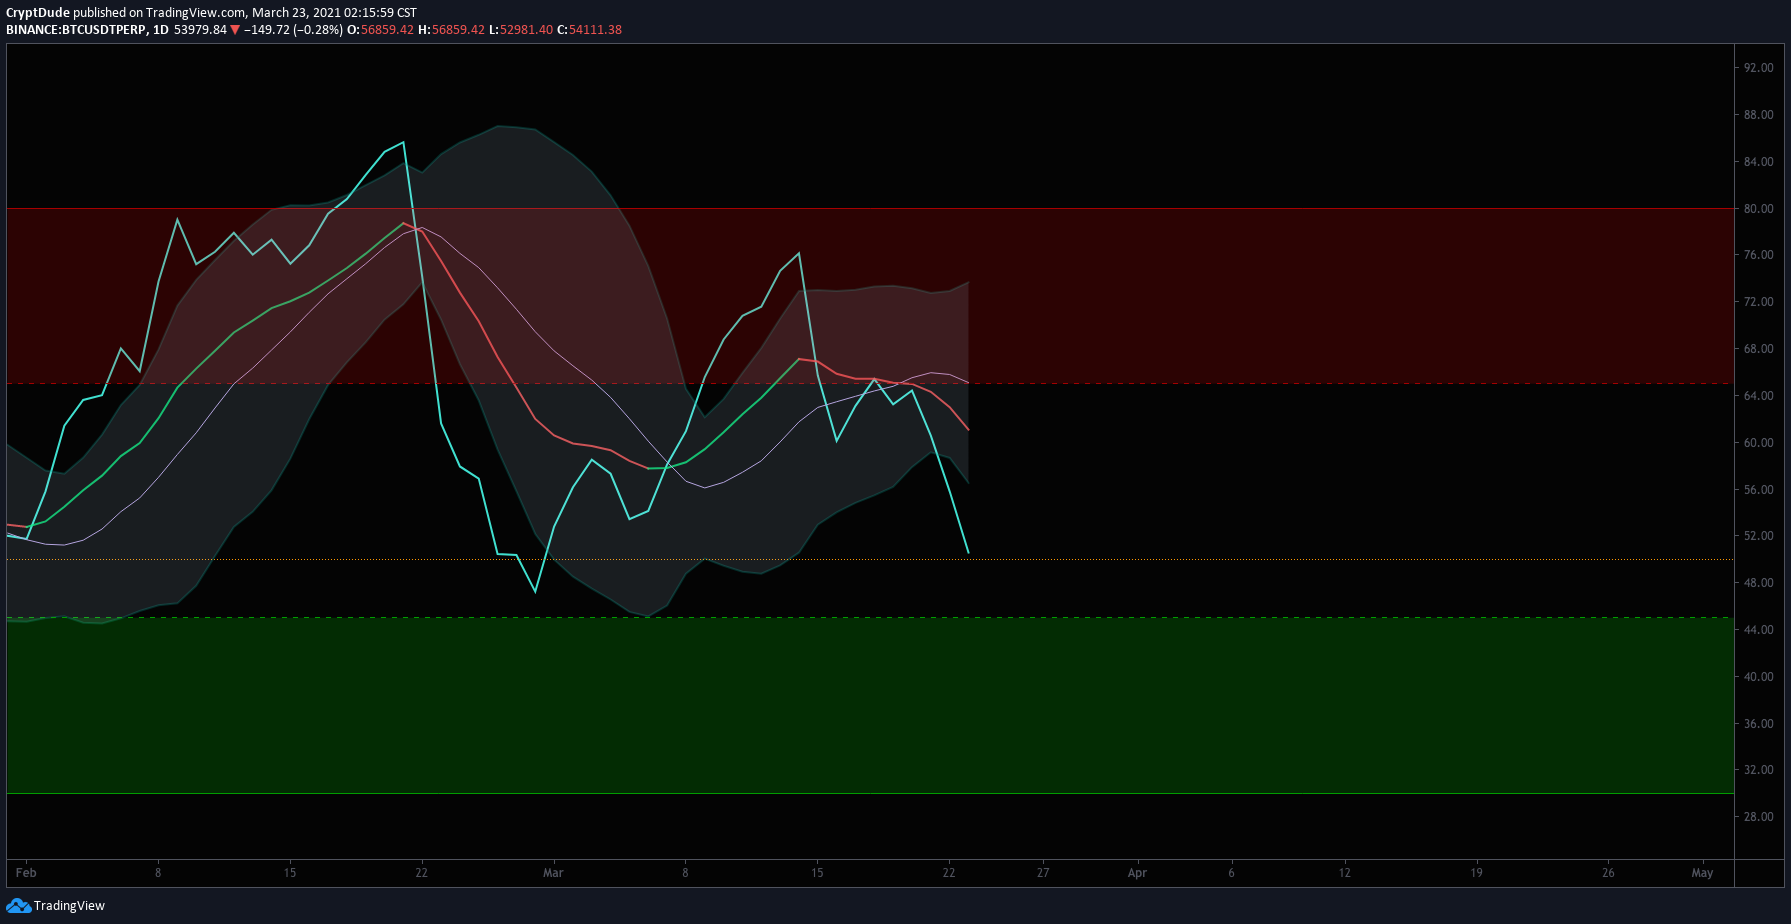Viewport: 1791px width, 924px height.
Task: Click the 26 date label on time axis
Action: click(x=1608, y=873)
